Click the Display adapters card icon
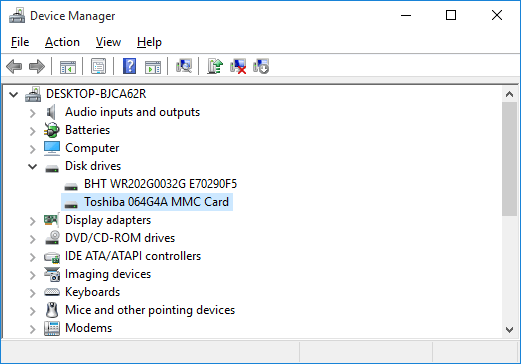The image size is (521, 364). [52, 220]
